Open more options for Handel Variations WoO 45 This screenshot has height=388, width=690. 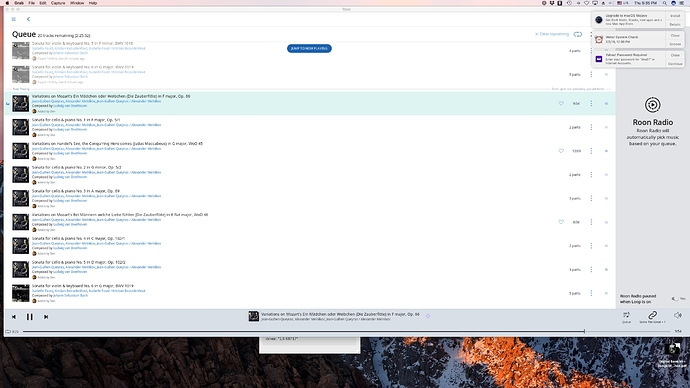pyautogui.click(x=591, y=151)
